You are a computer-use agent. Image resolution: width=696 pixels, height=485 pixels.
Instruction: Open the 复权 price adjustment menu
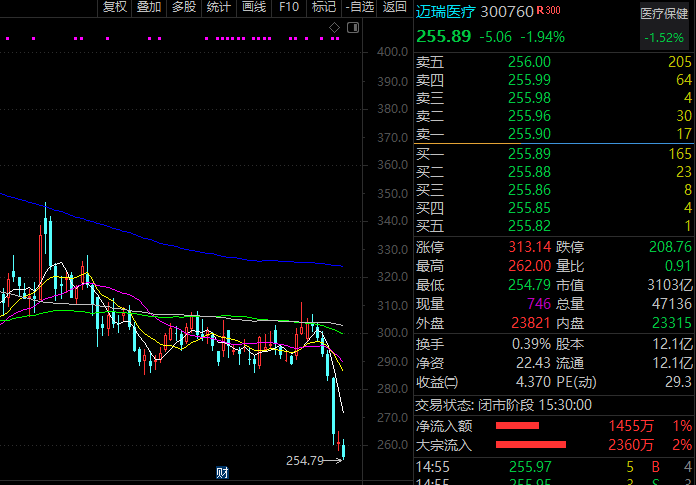pyautogui.click(x=115, y=7)
